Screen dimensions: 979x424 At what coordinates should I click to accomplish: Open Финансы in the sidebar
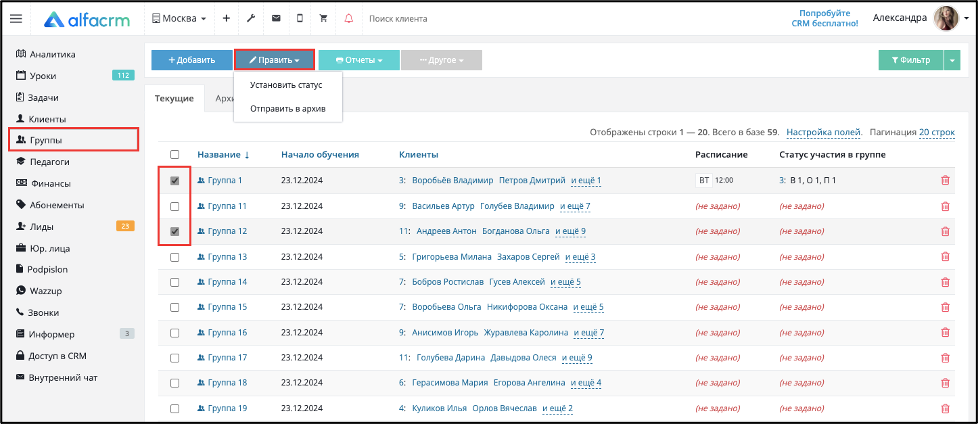42,184
